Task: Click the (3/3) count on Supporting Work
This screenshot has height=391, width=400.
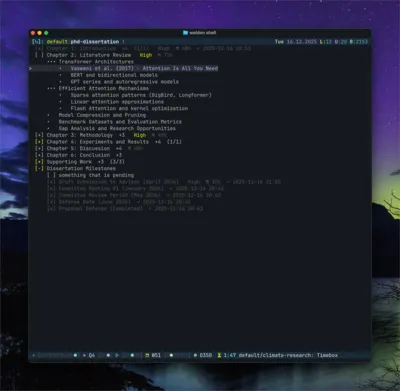Action: [117, 162]
